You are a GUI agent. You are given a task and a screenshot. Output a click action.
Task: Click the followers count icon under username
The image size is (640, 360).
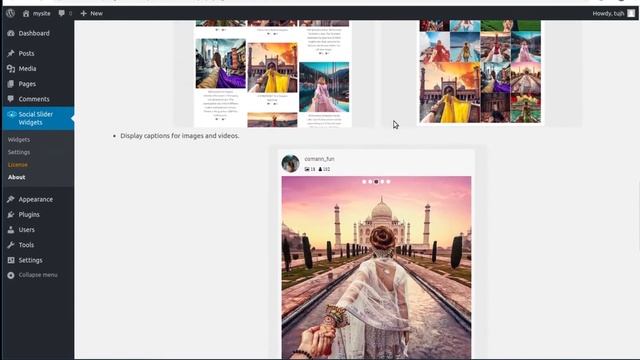[320, 169]
